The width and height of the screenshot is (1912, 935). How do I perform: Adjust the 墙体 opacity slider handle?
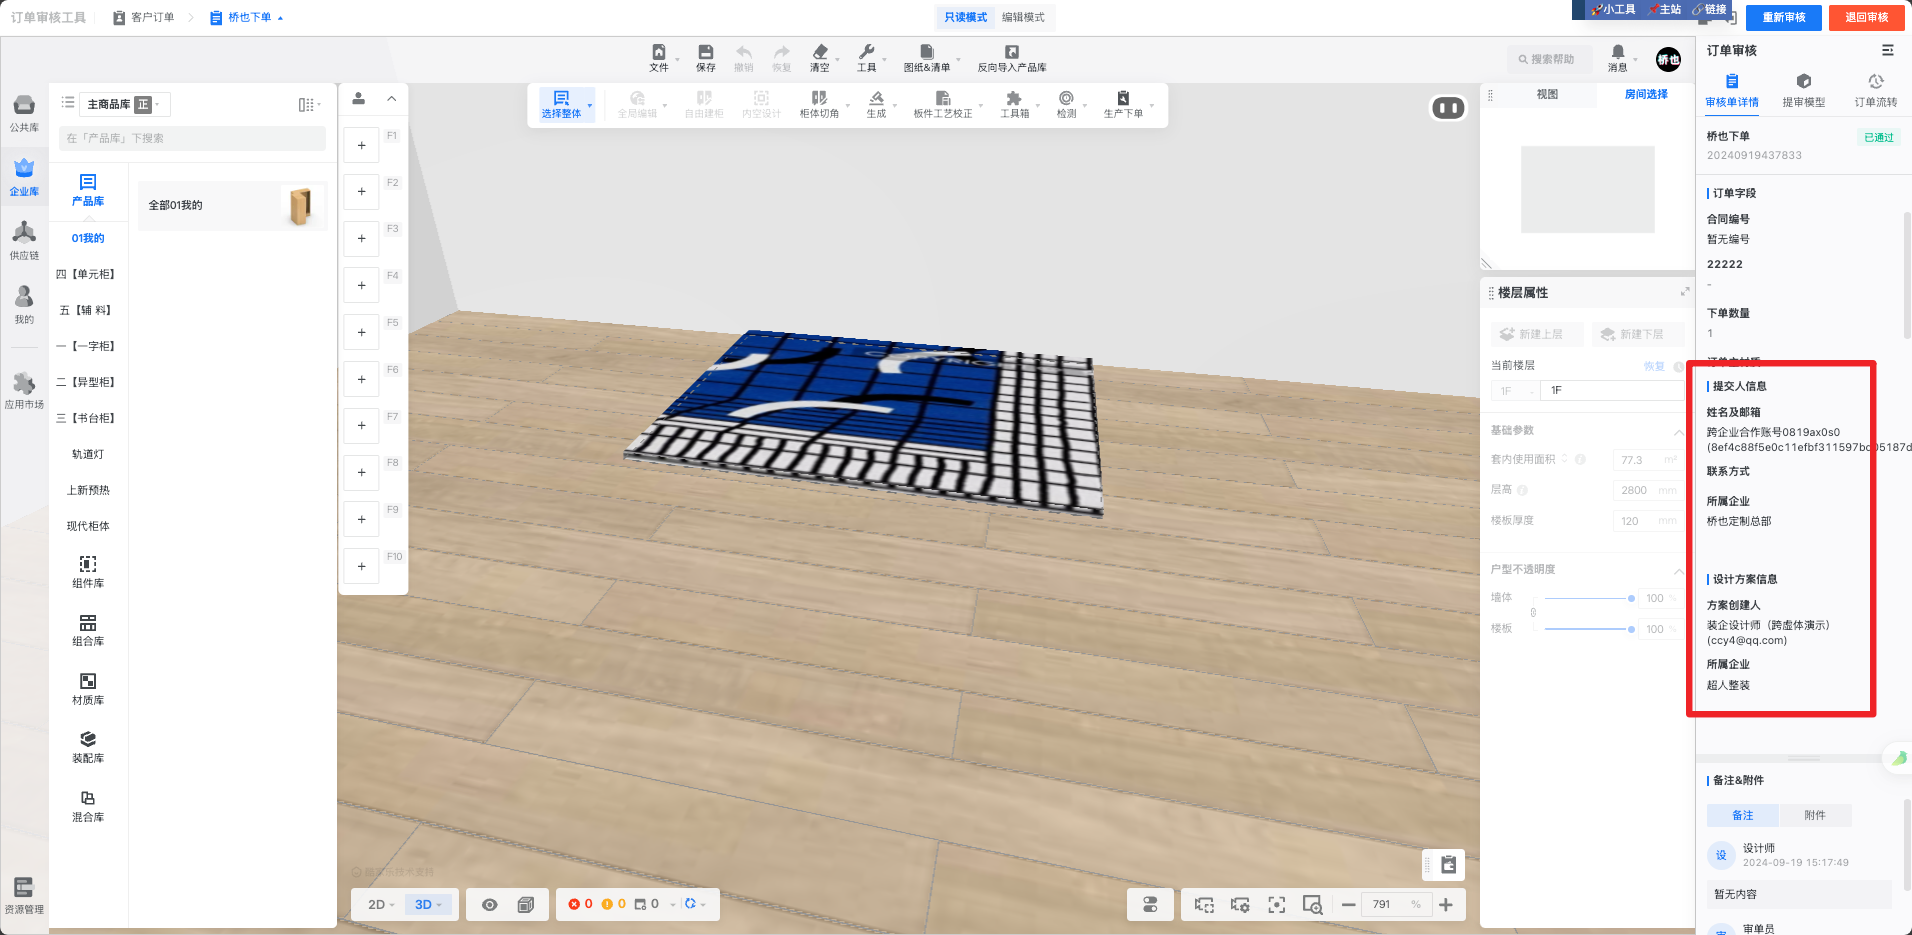(1631, 598)
